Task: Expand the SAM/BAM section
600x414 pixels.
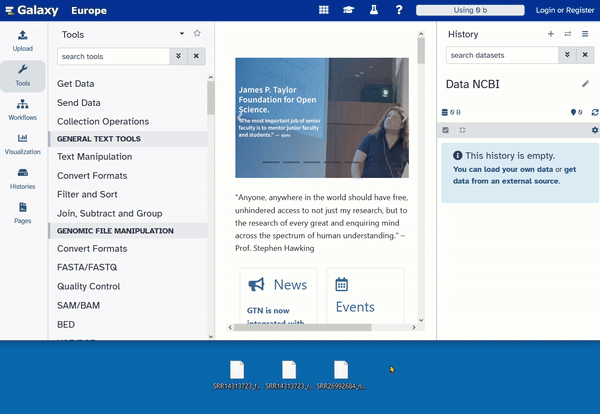Action: (x=78, y=306)
